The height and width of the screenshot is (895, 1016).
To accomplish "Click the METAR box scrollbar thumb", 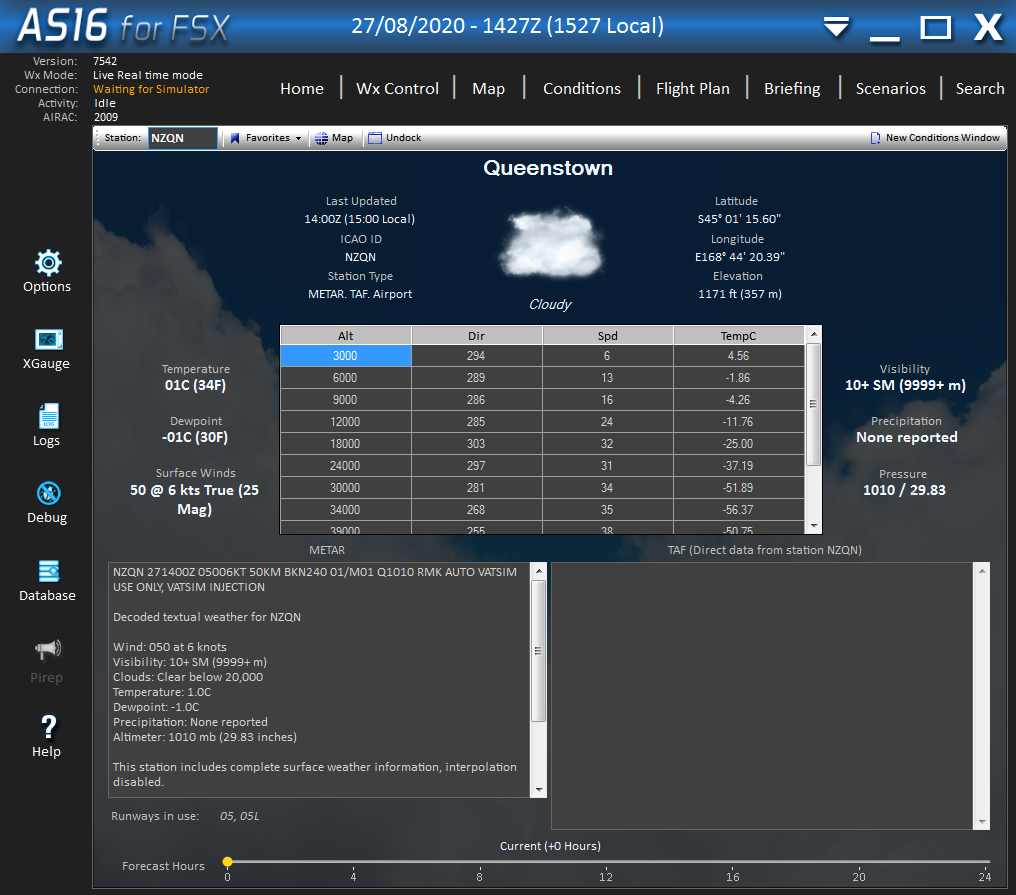I will click(x=538, y=651).
